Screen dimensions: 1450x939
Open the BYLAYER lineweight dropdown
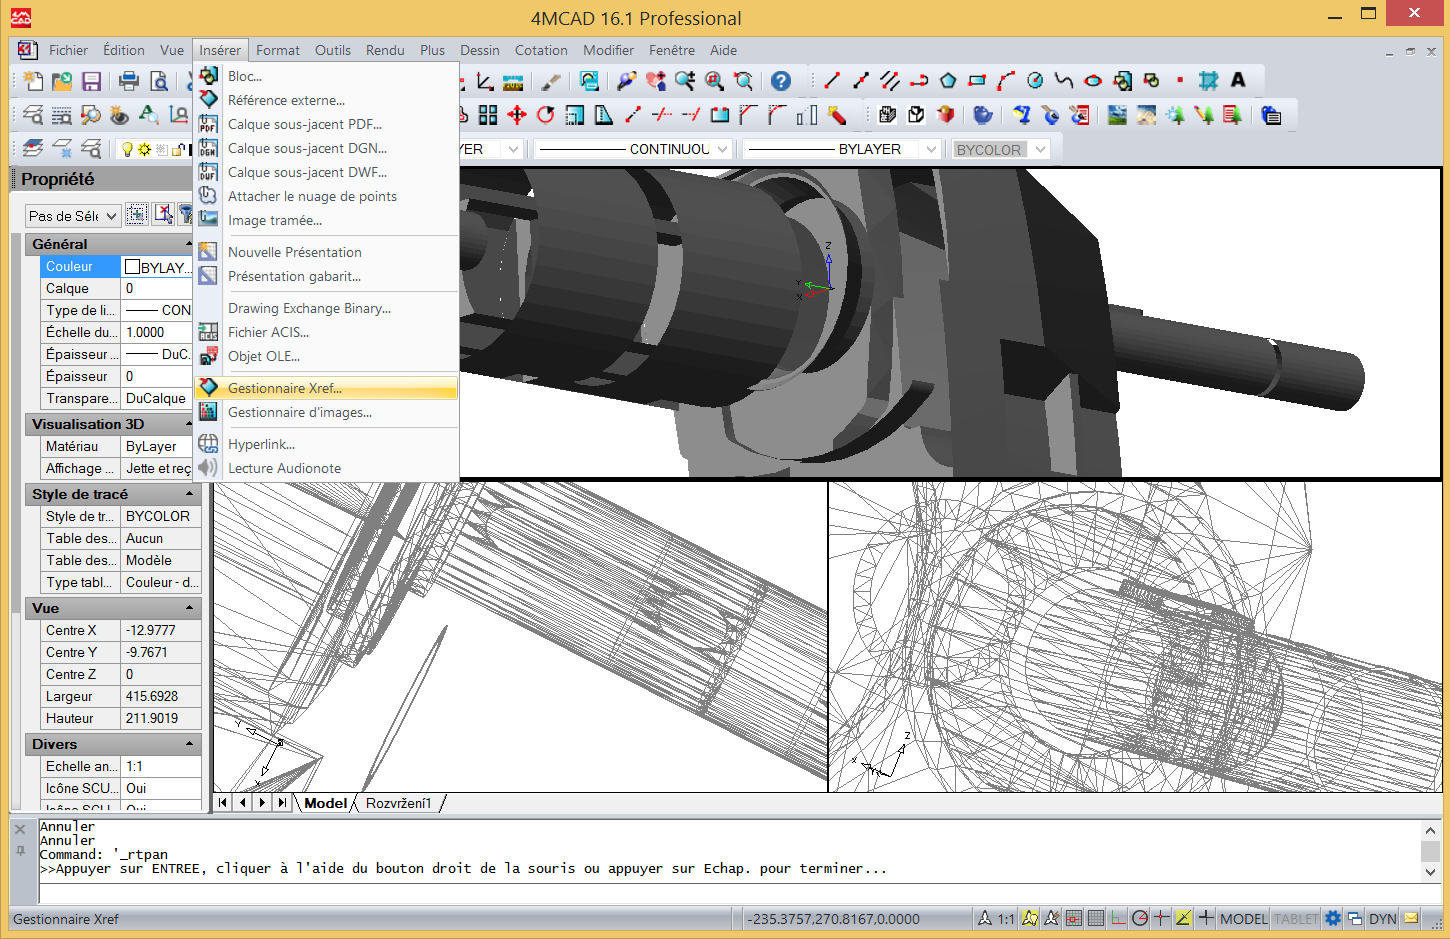pos(931,149)
